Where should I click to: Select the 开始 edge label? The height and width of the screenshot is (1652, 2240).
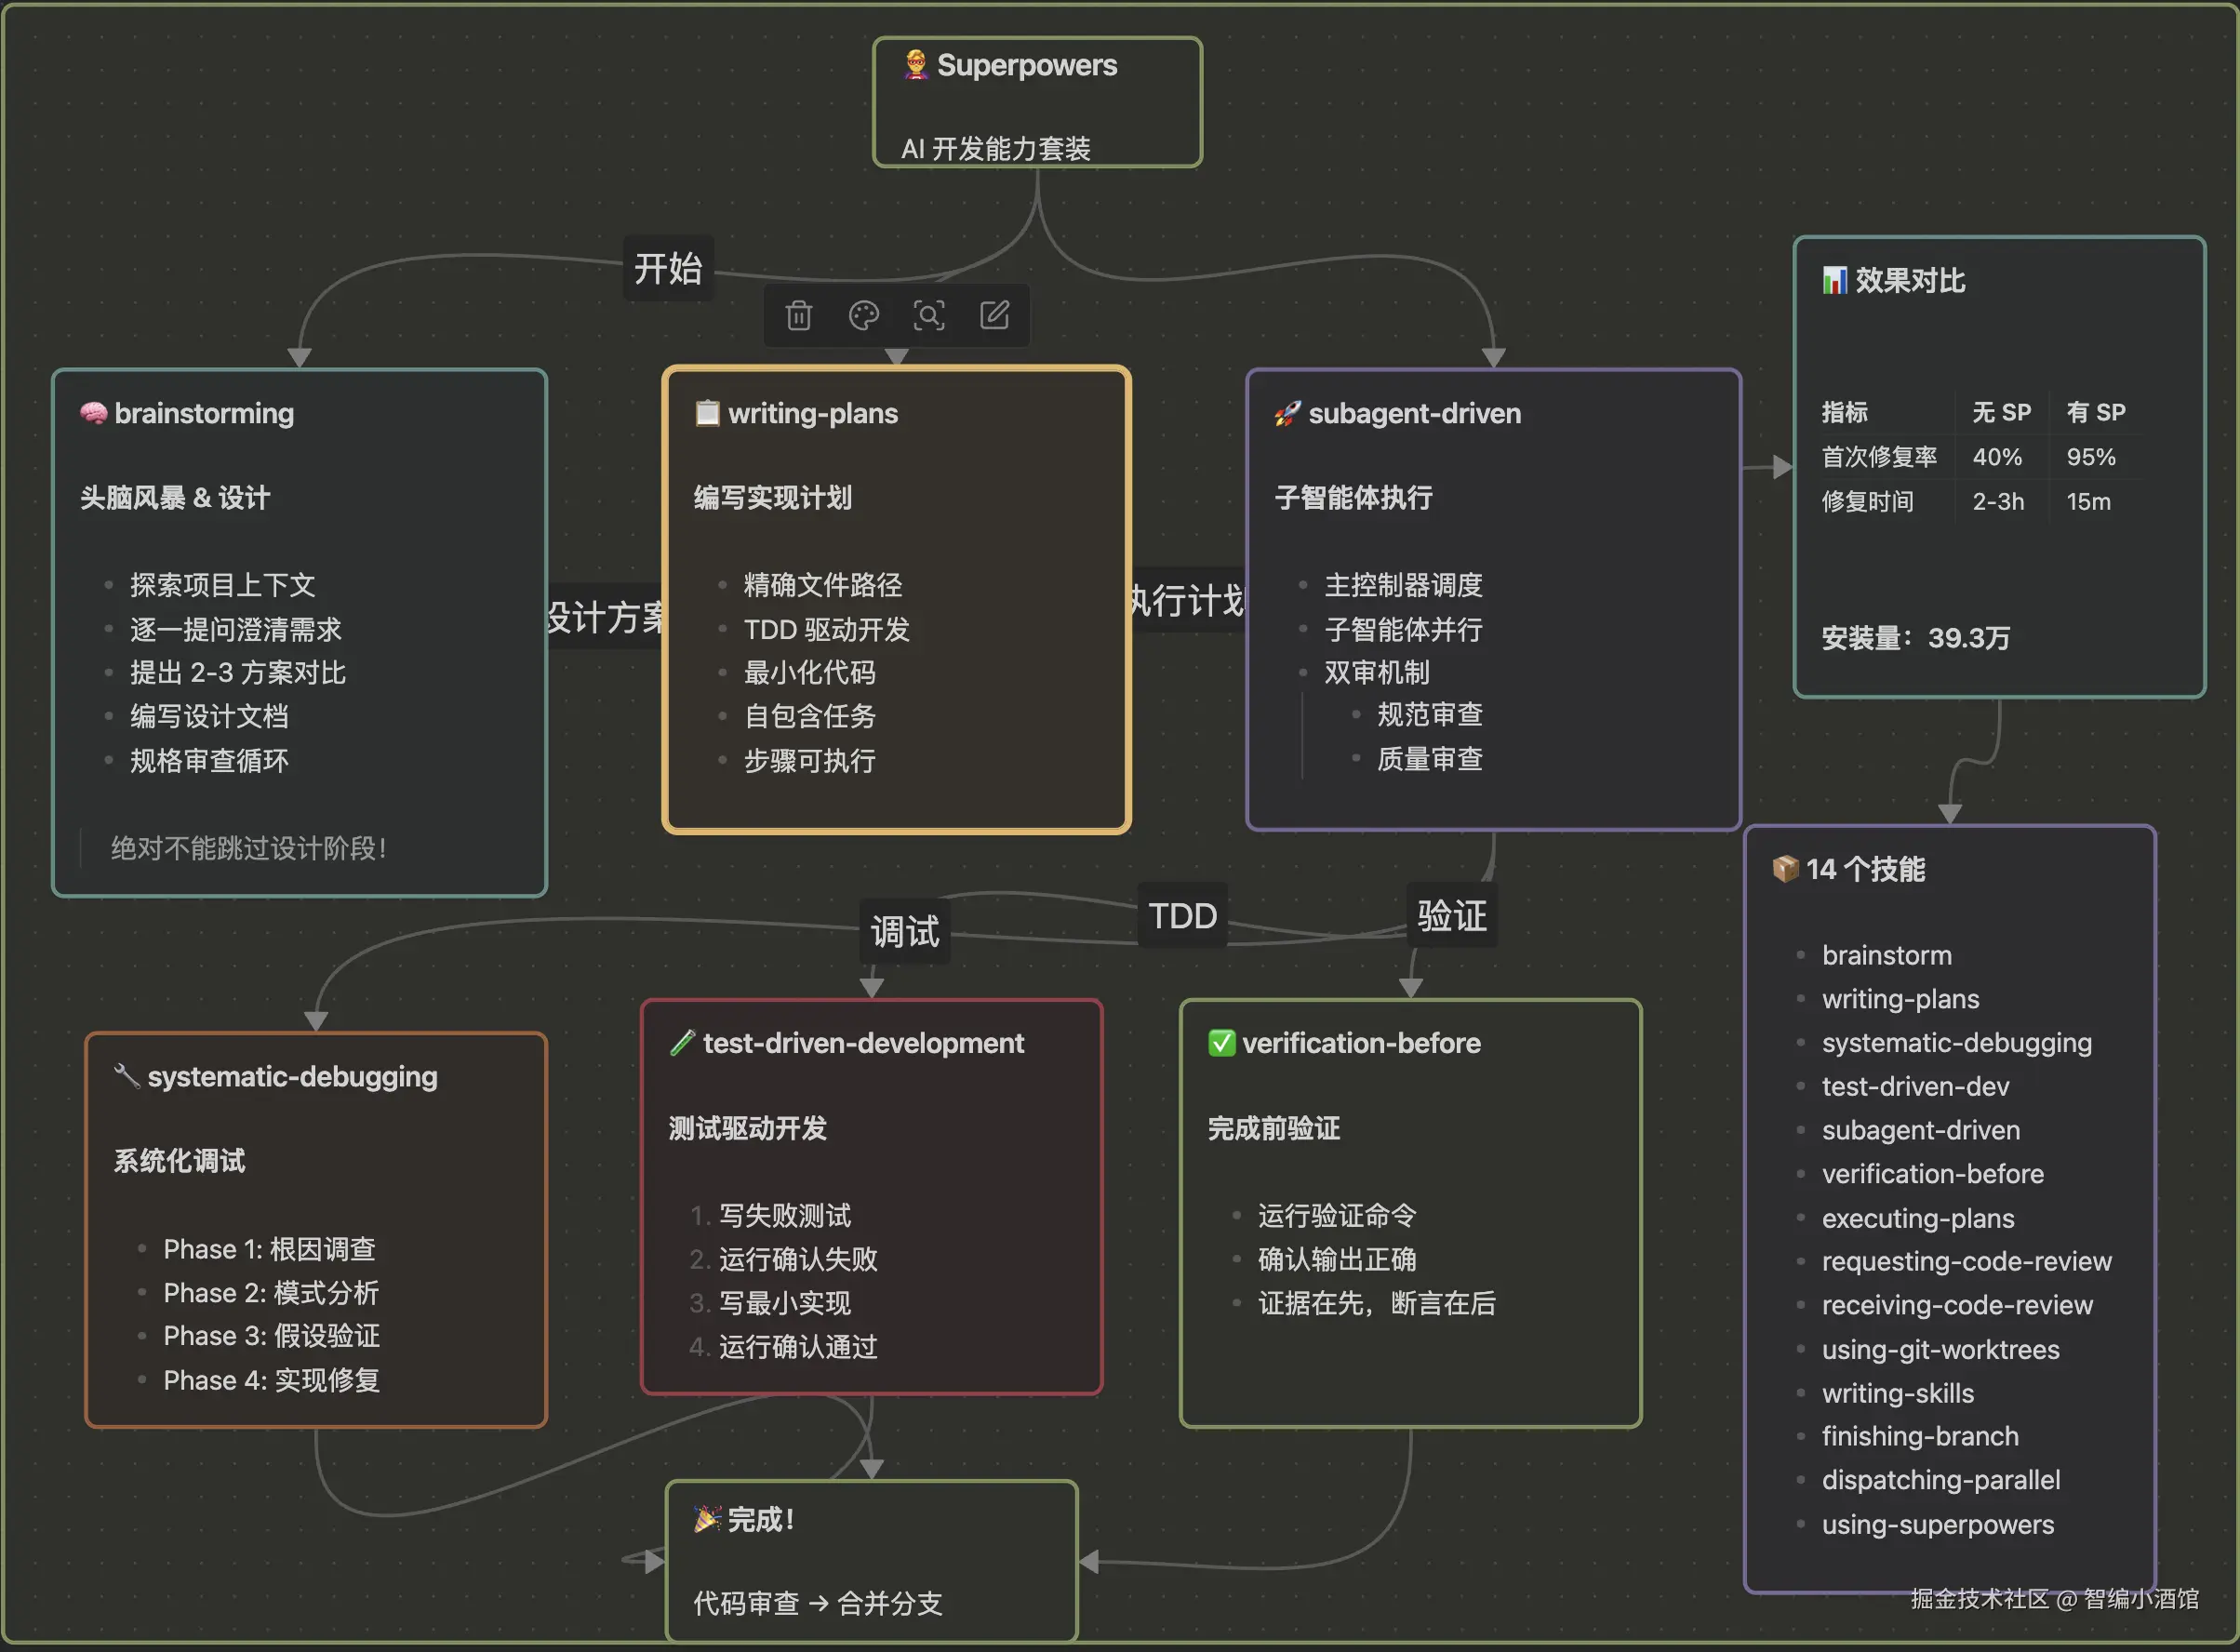(x=668, y=268)
